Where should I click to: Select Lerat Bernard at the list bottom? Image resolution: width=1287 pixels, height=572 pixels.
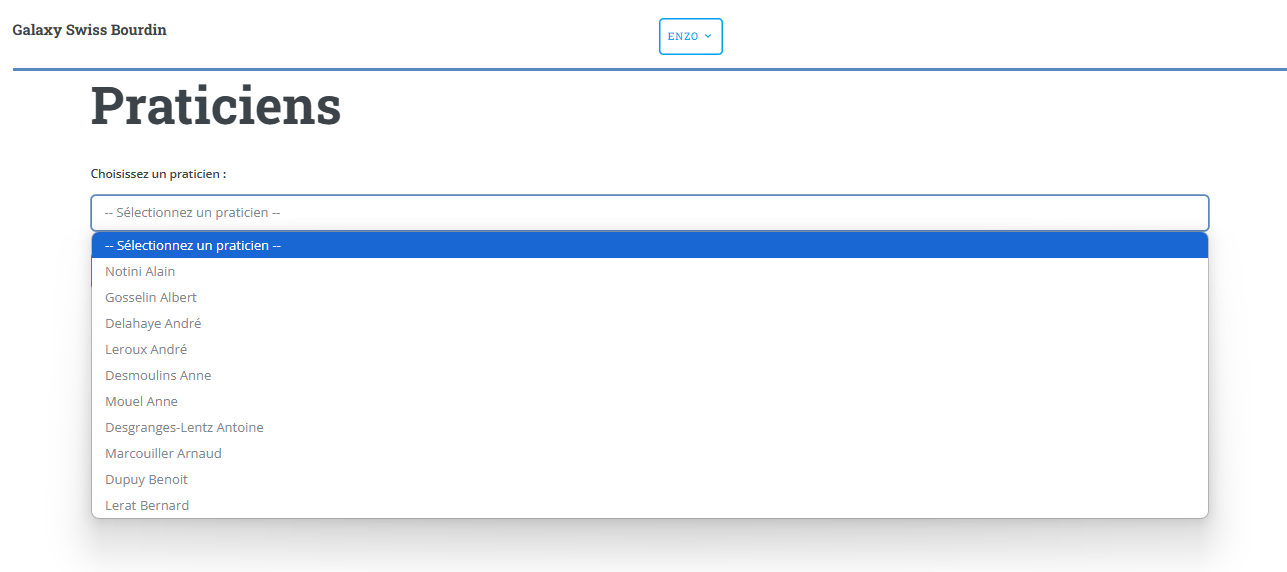tap(147, 505)
